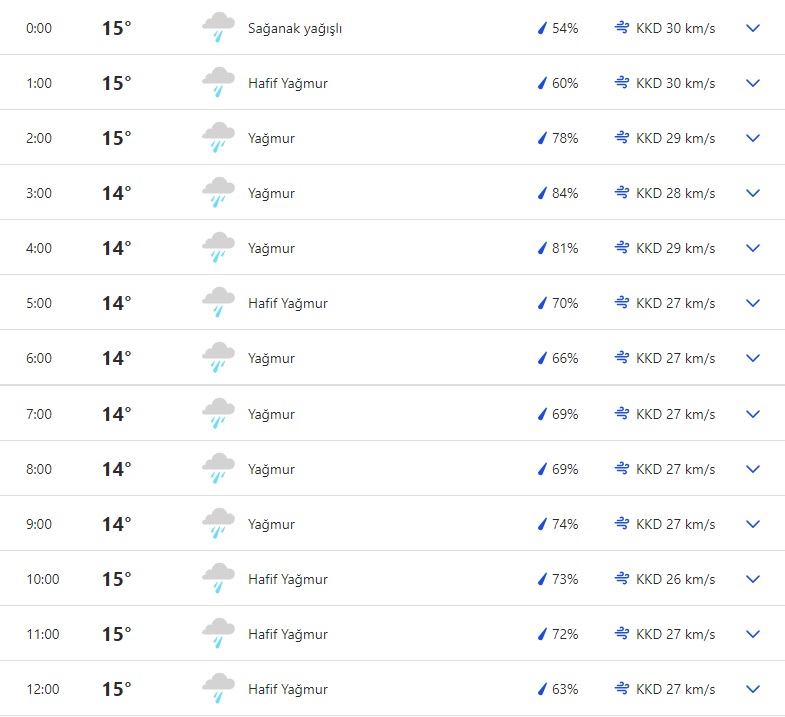Expand the 5:00 forecast row chevron

click(753, 303)
